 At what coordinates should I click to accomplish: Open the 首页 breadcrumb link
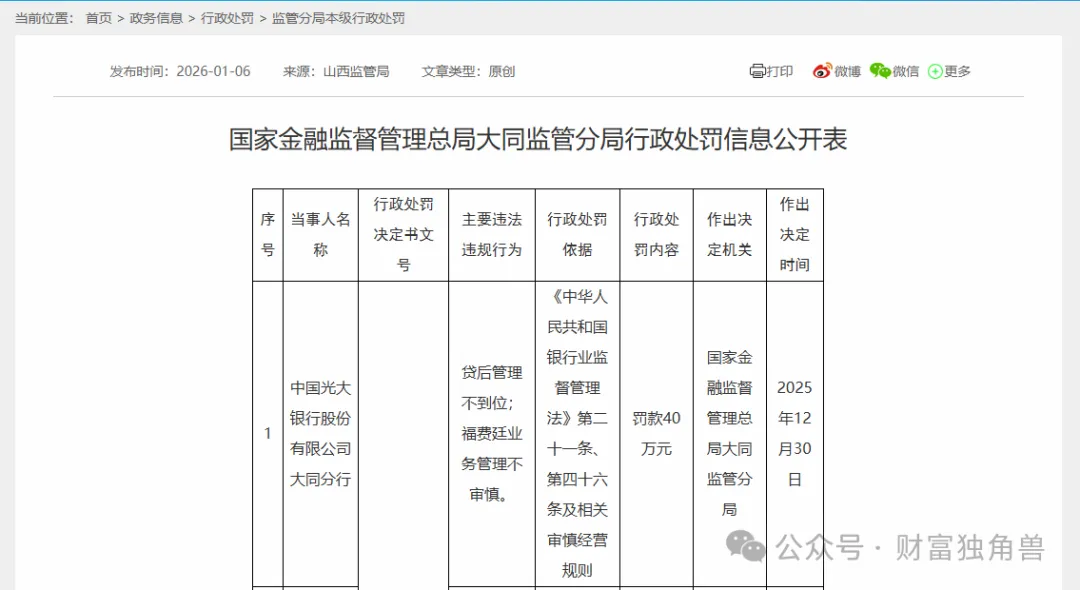pyautogui.click(x=98, y=19)
